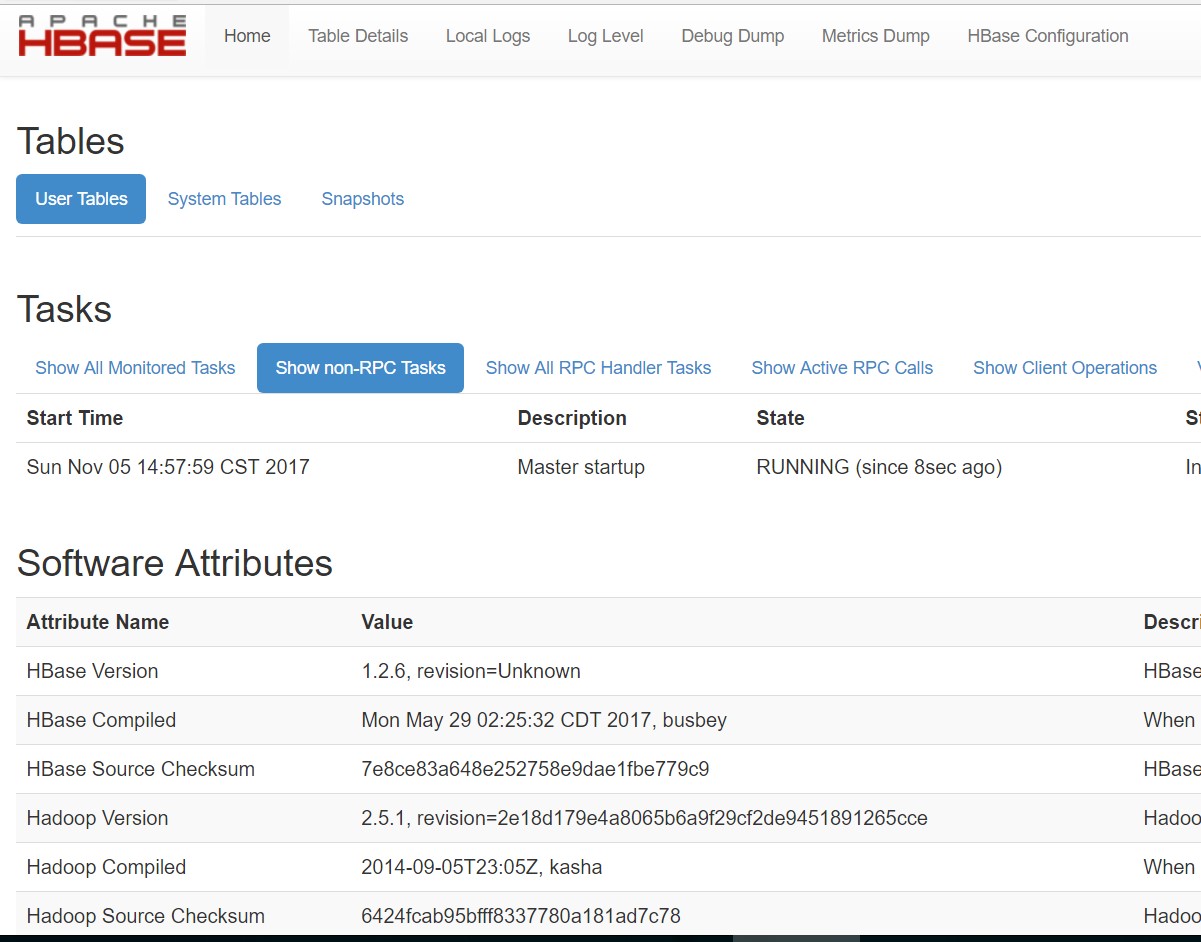Click the HBase Compiled attribute name
Viewport: 1201px width, 942px height.
tap(101, 720)
